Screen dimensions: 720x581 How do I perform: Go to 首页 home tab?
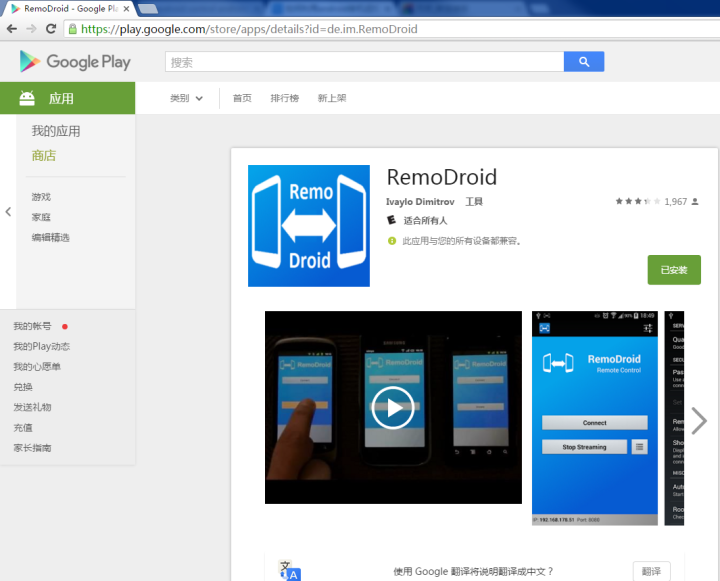pos(242,98)
